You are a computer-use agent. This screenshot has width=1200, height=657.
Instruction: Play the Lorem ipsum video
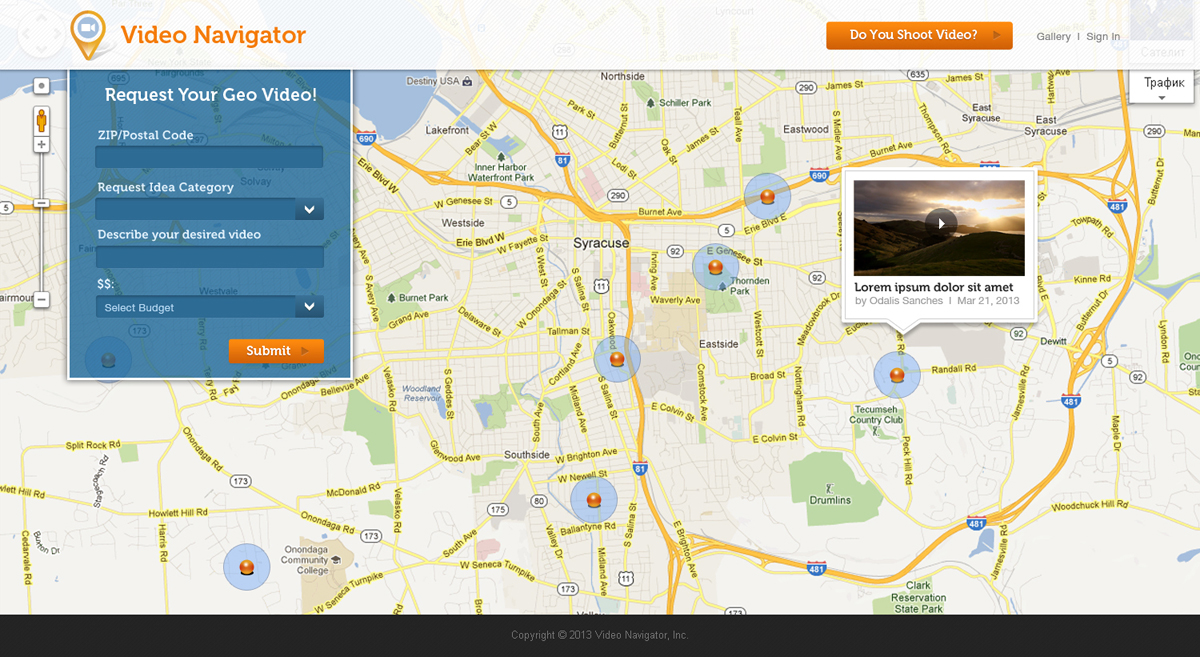point(940,224)
